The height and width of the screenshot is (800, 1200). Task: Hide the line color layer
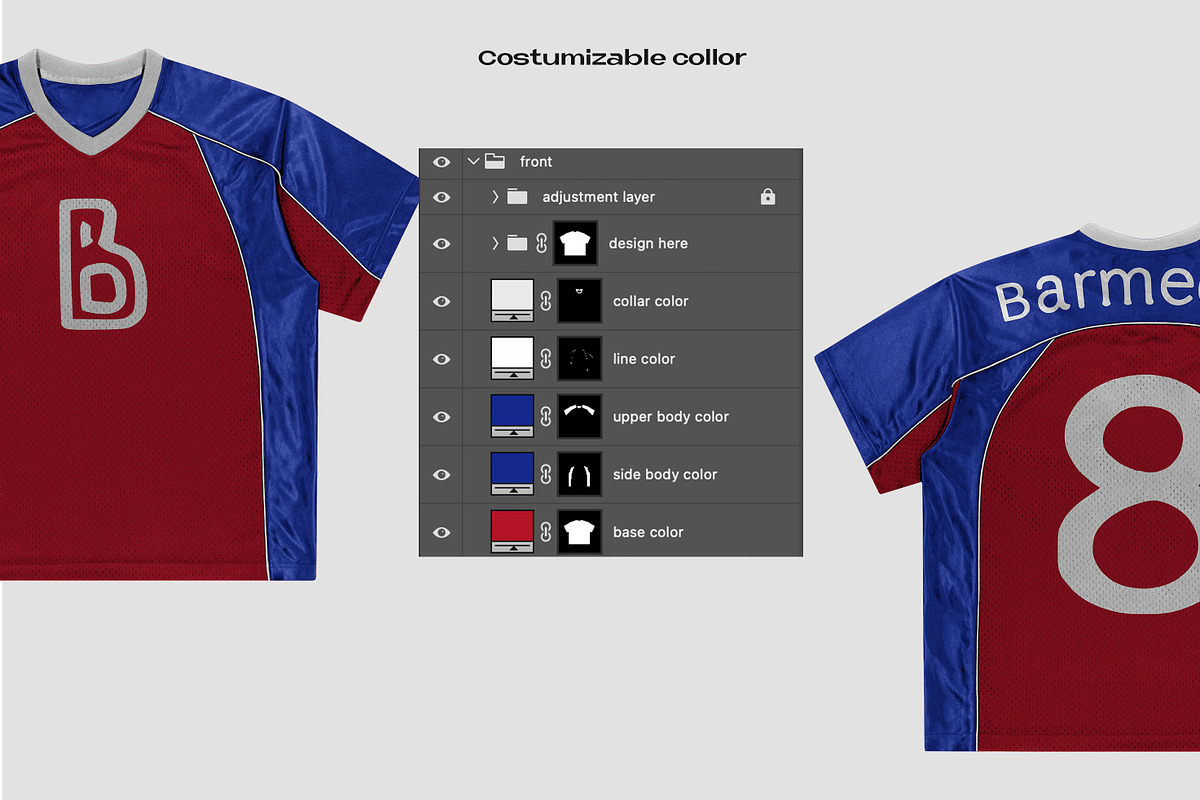tap(441, 360)
